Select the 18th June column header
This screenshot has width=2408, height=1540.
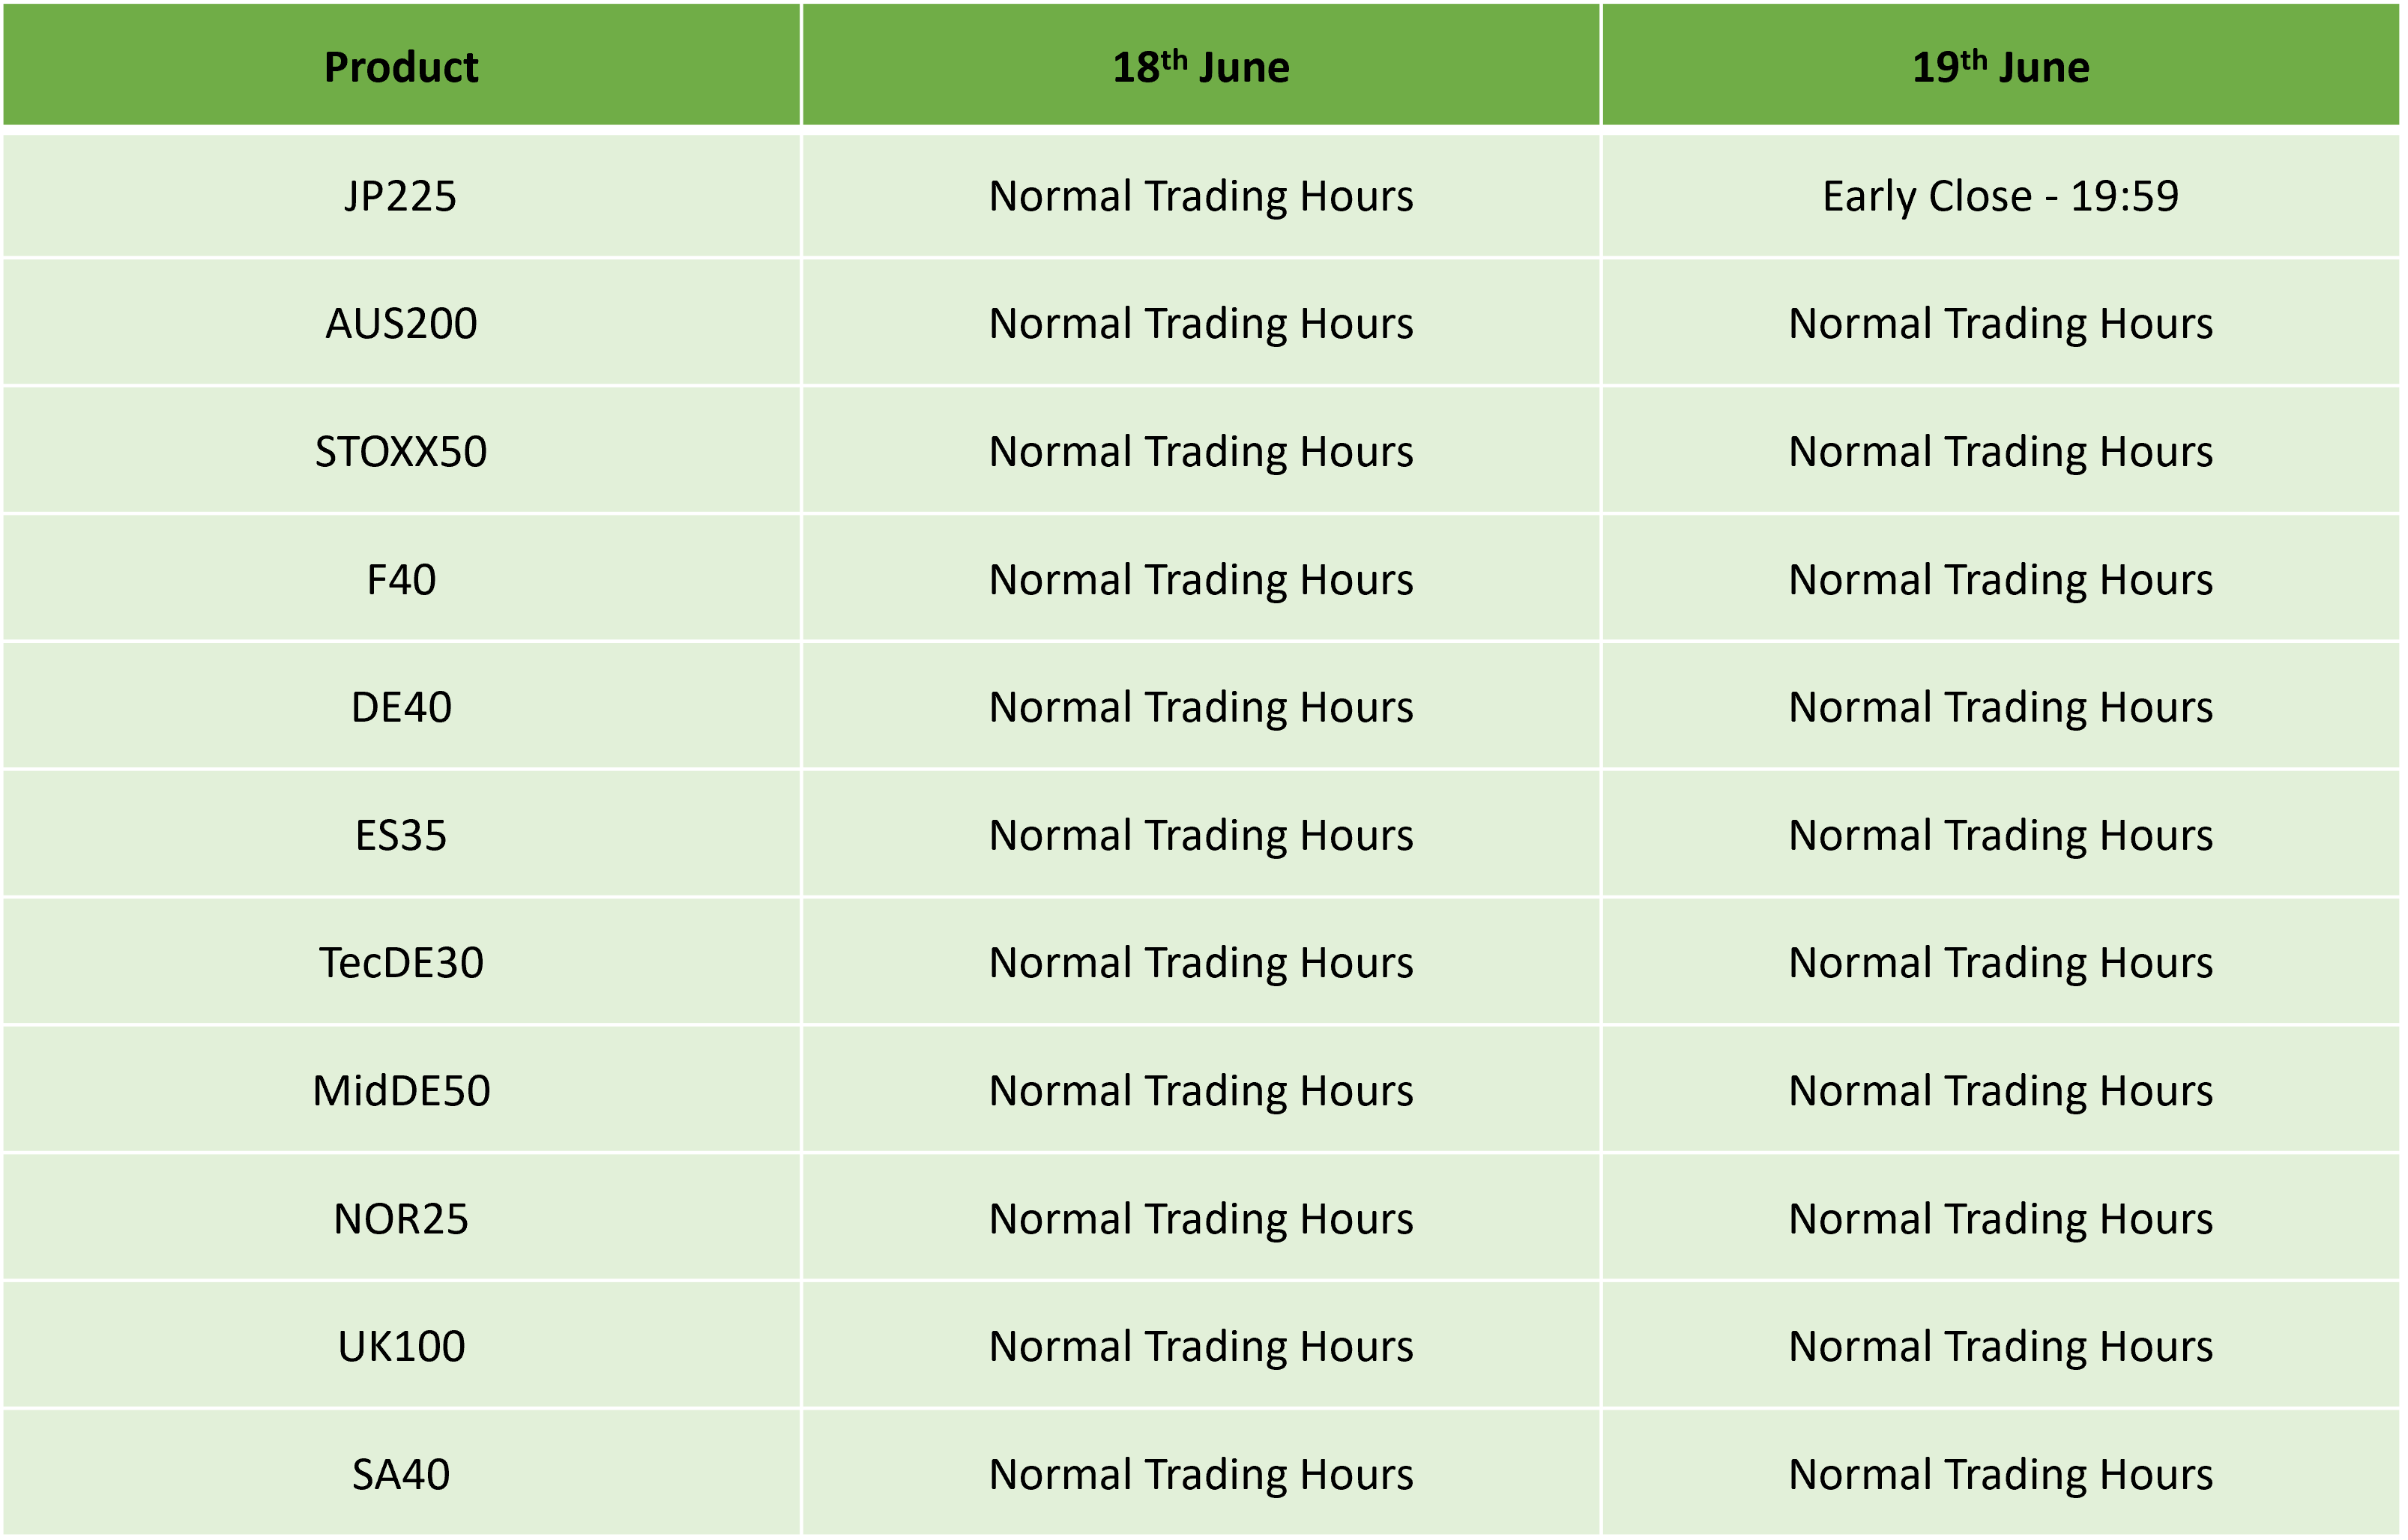(x=1201, y=66)
